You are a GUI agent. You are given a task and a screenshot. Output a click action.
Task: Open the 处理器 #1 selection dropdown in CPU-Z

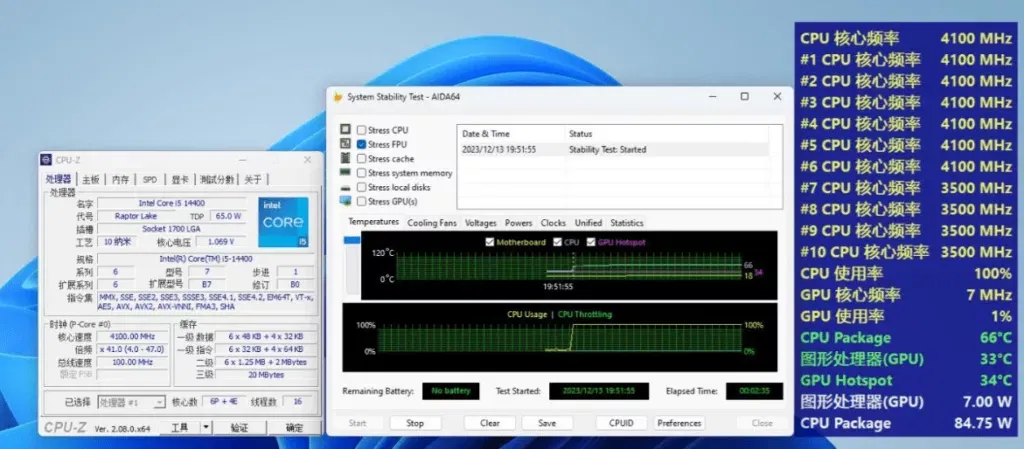pyautogui.click(x=131, y=403)
